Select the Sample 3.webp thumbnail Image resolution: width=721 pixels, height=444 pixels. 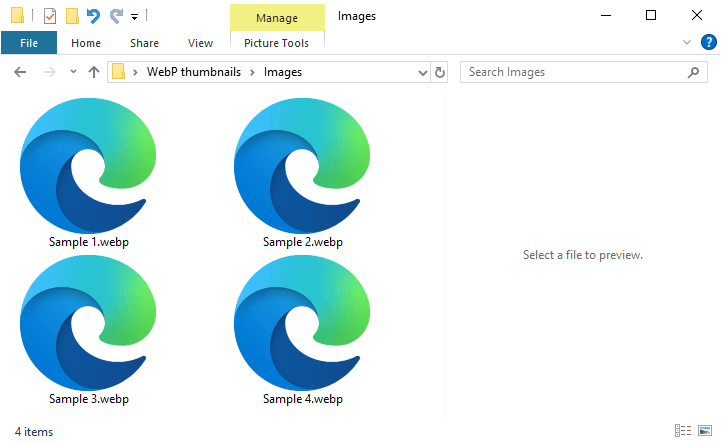tap(88, 323)
